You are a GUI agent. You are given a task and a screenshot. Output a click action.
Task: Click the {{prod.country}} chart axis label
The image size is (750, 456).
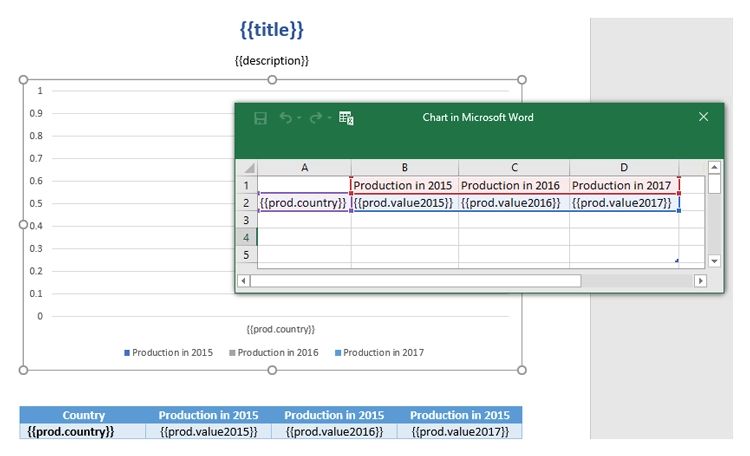(281, 329)
